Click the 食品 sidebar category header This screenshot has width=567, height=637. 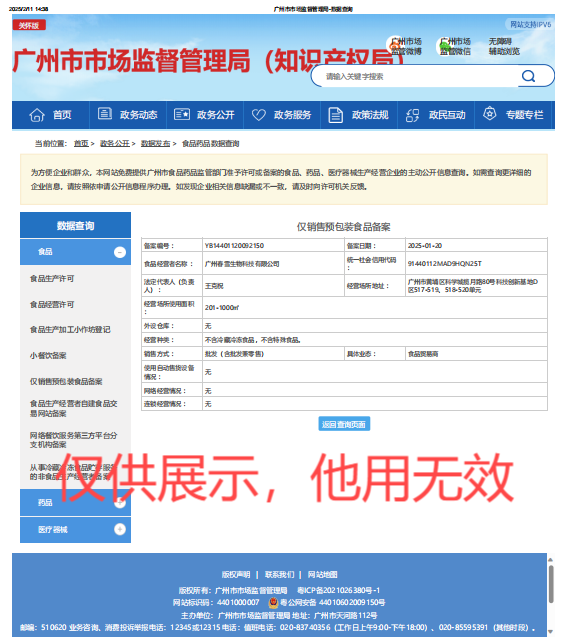click(76, 252)
